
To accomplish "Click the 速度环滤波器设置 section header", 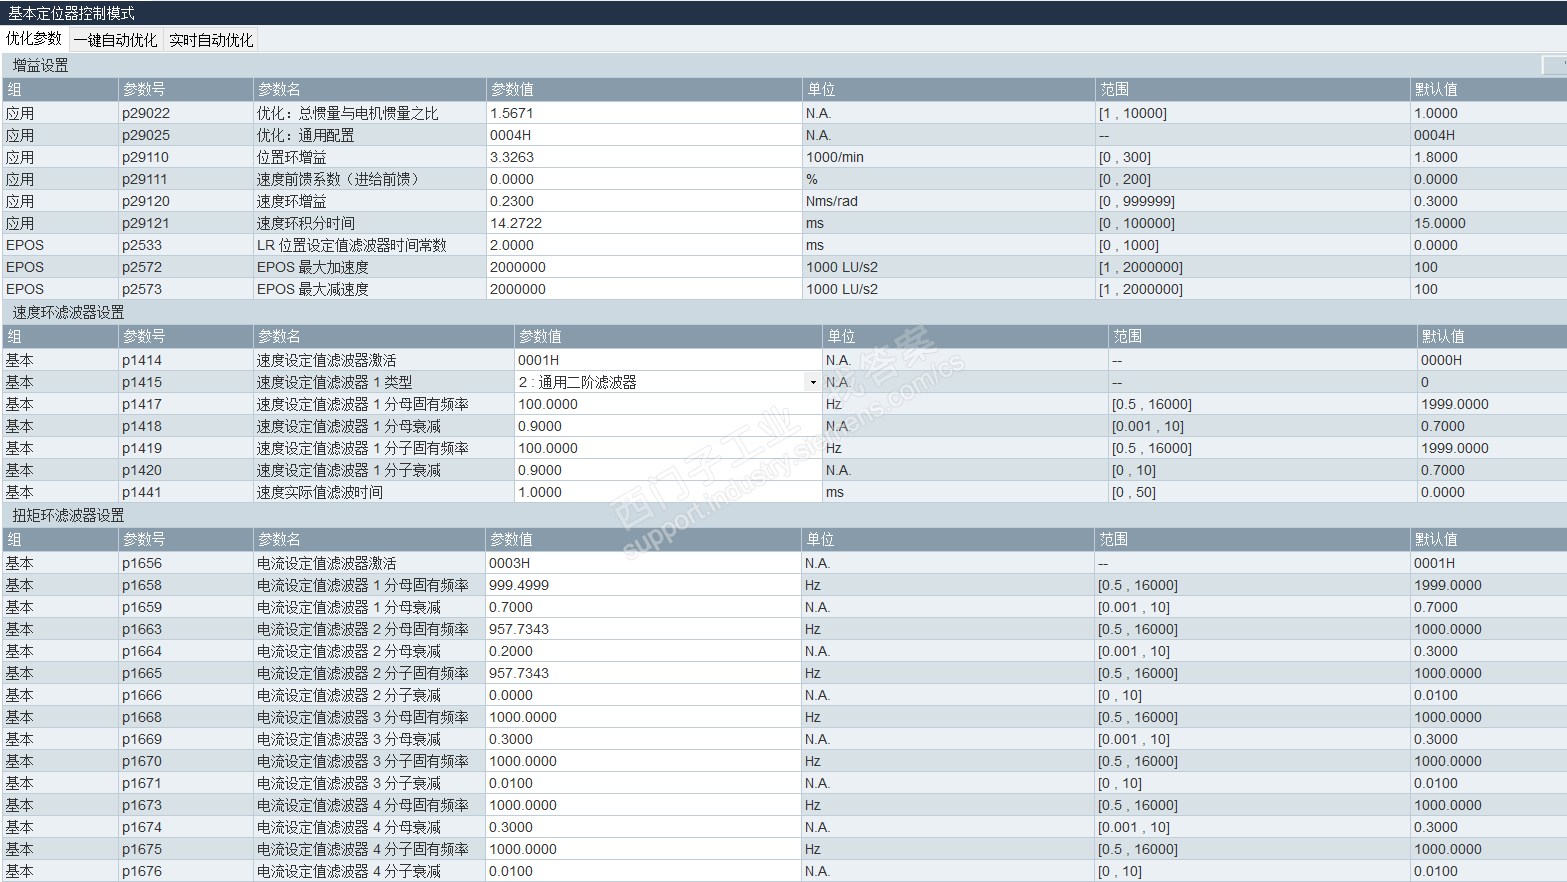I will pos(69,312).
